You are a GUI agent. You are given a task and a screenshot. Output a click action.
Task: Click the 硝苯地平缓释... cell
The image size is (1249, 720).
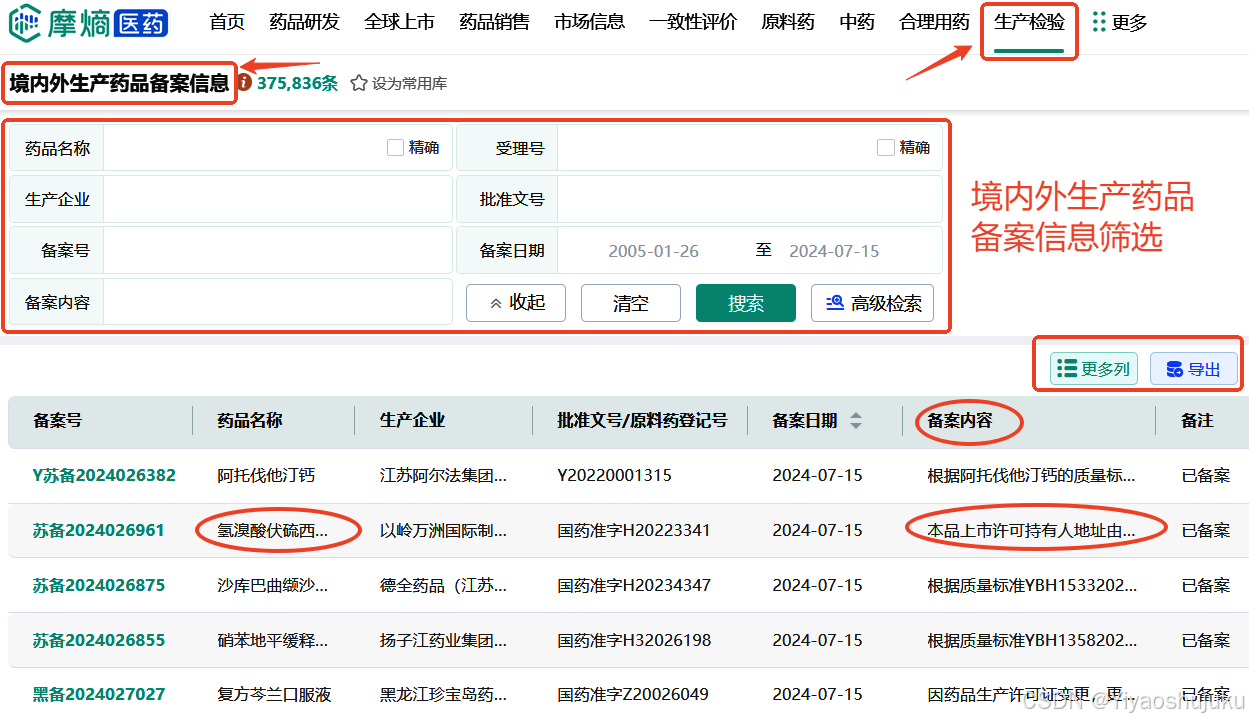[x=272, y=640]
